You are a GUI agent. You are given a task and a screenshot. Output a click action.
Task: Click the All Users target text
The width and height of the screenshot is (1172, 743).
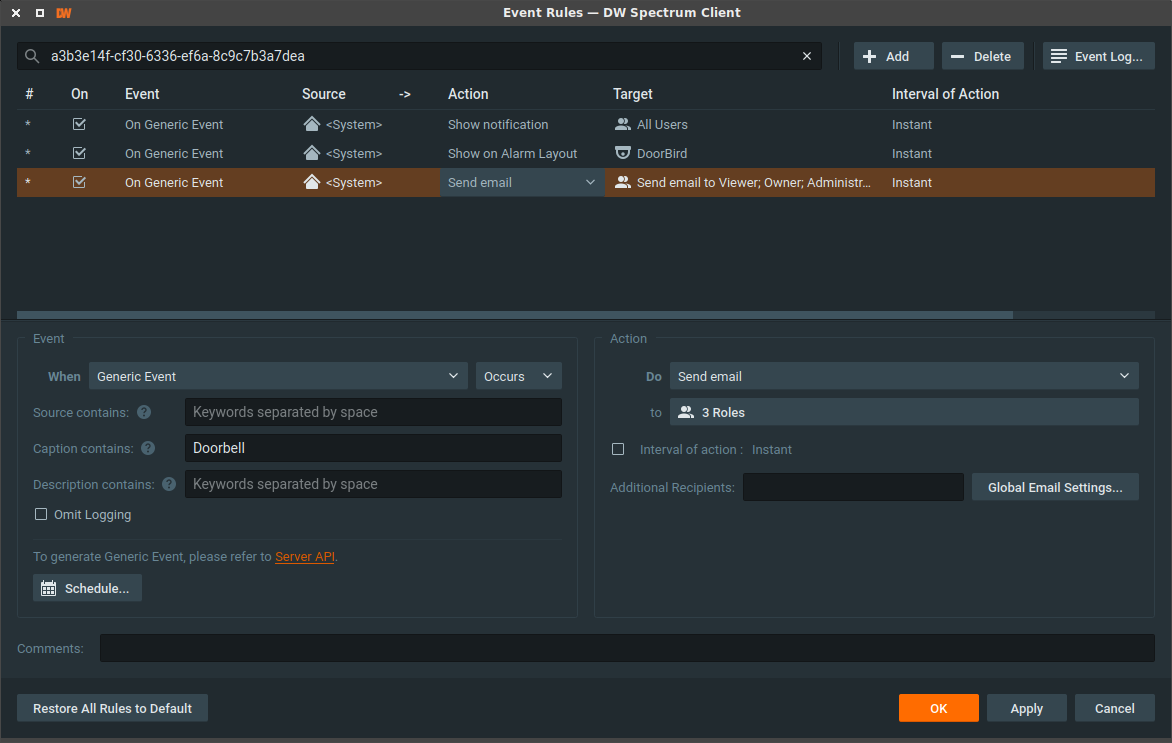[x=662, y=124]
